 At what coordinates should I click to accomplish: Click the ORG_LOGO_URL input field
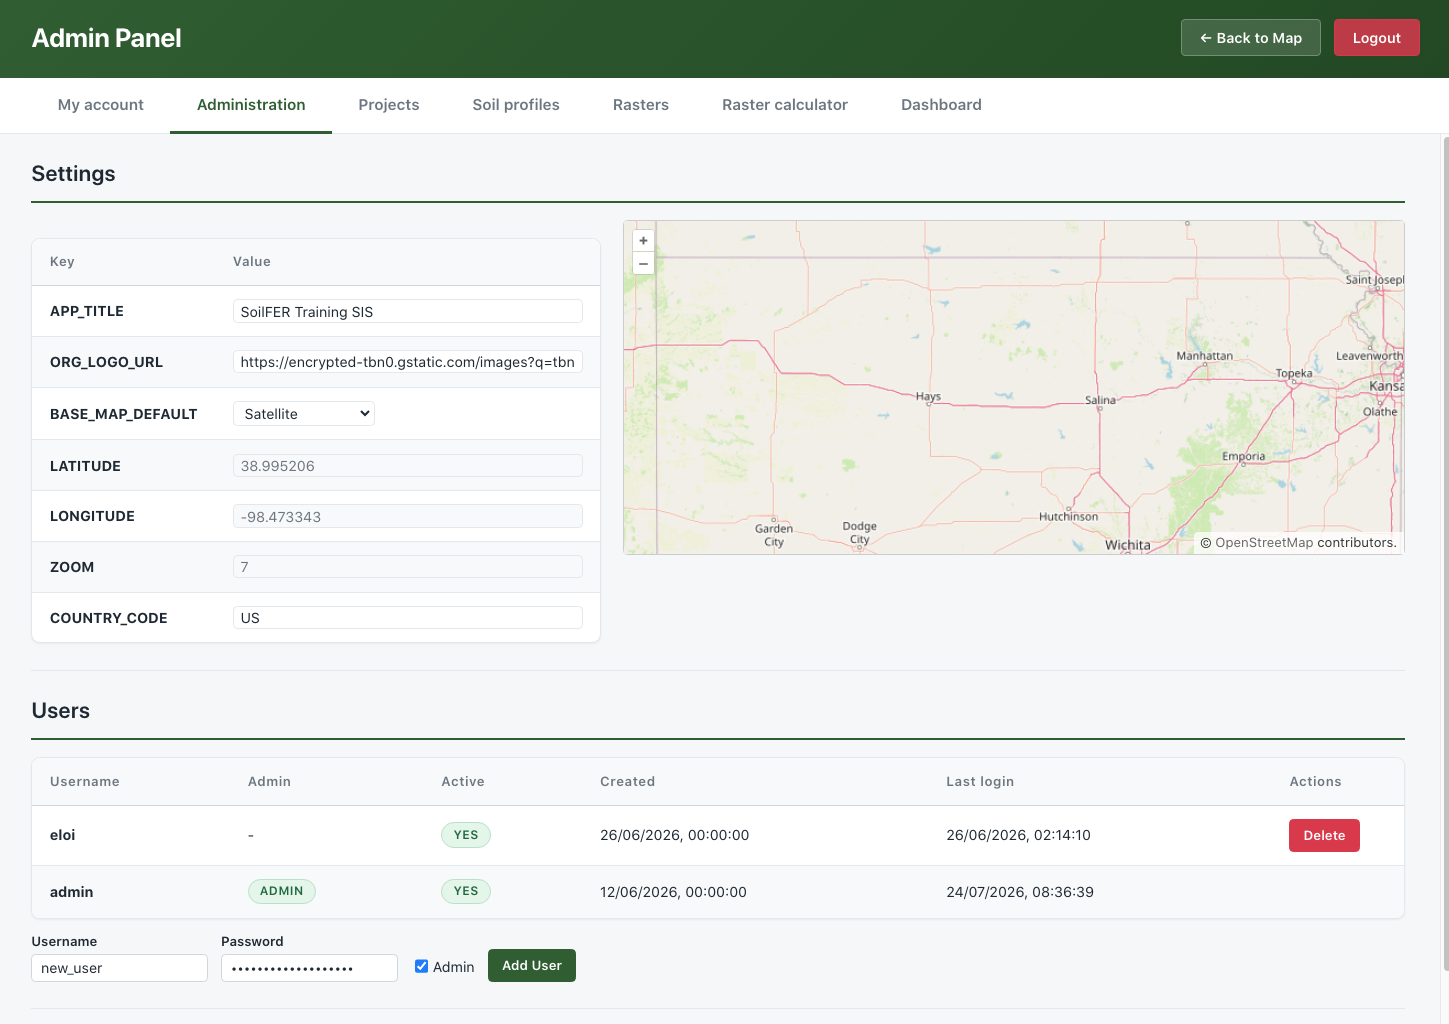point(408,362)
